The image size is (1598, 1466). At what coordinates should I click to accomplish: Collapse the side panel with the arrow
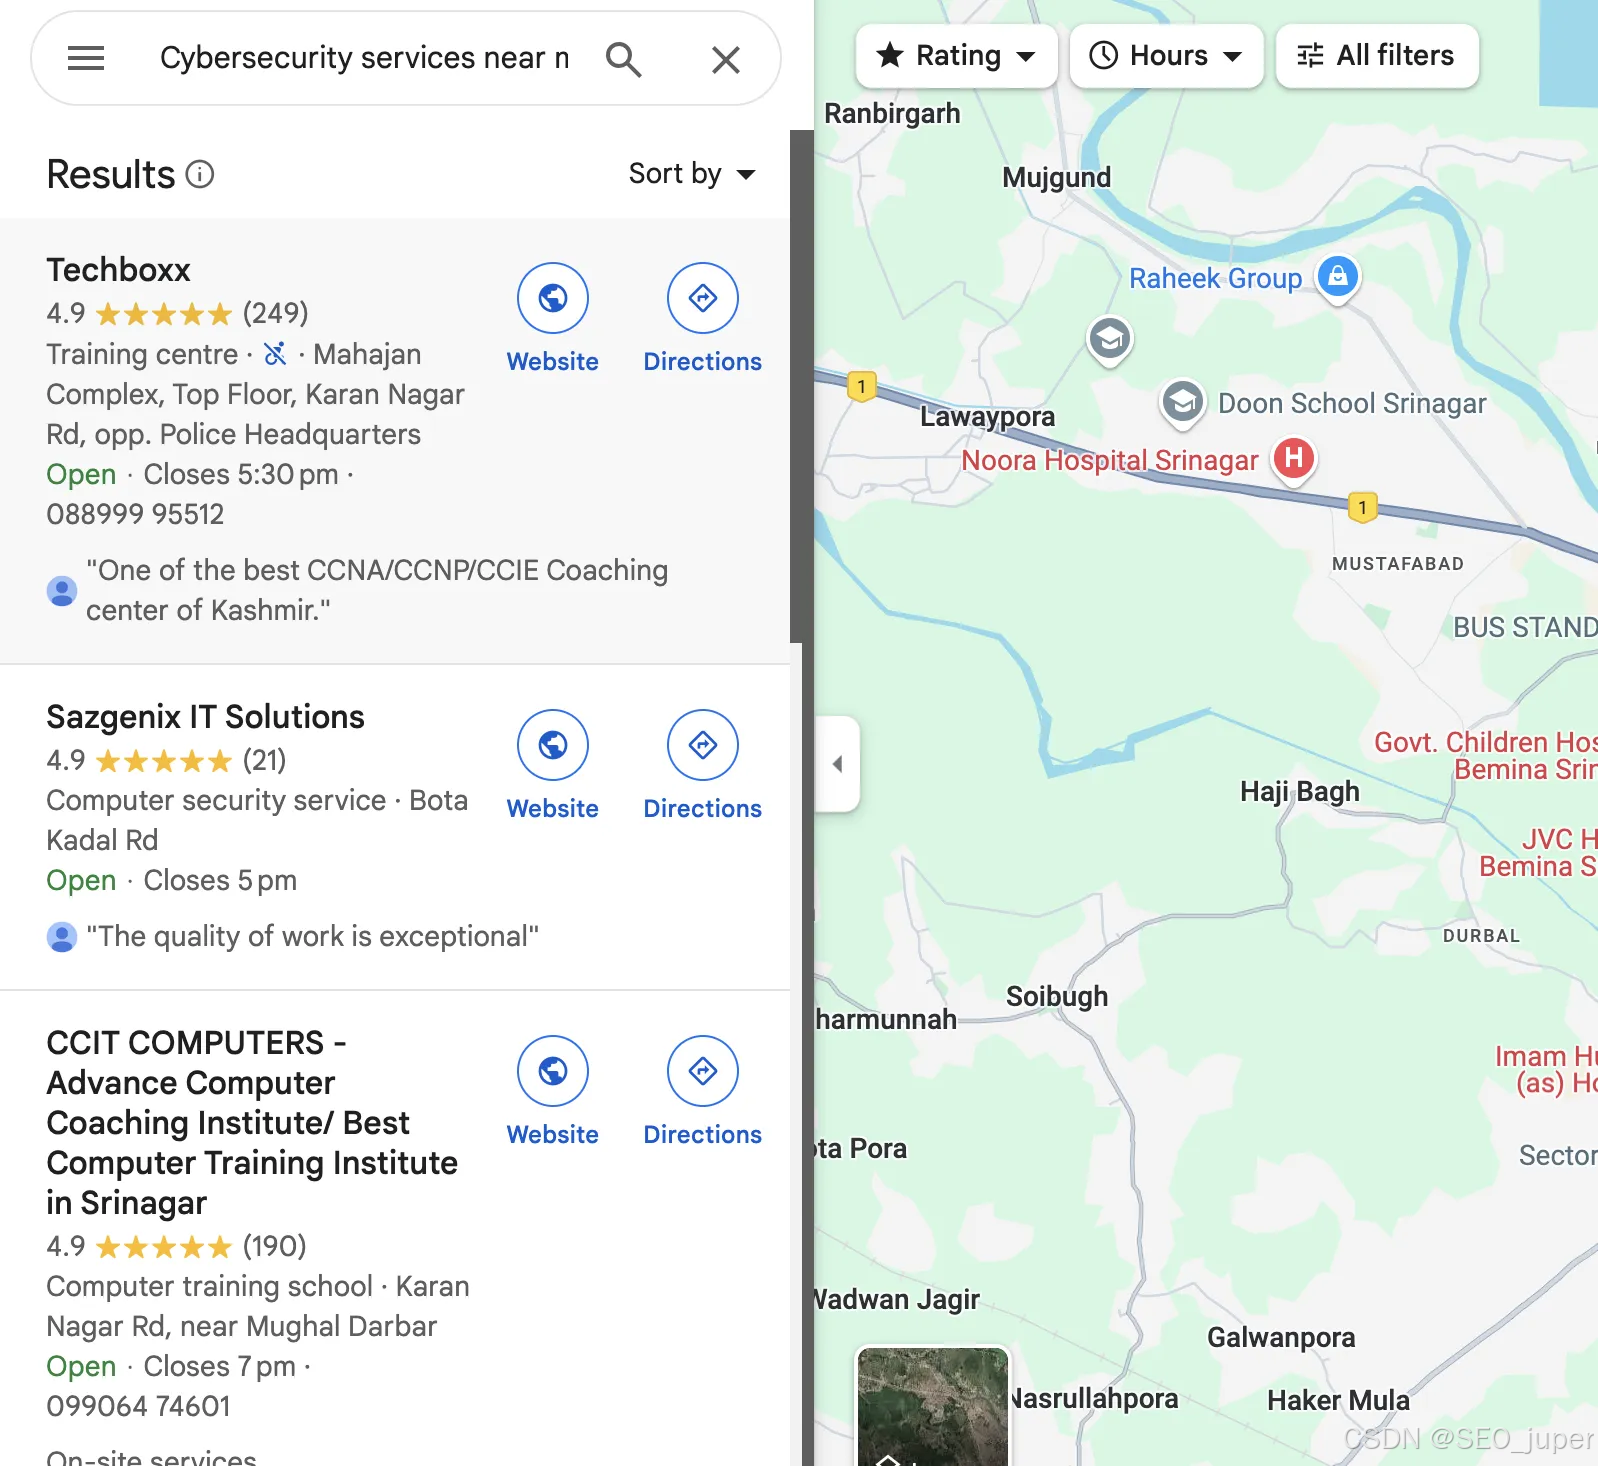coord(838,764)
